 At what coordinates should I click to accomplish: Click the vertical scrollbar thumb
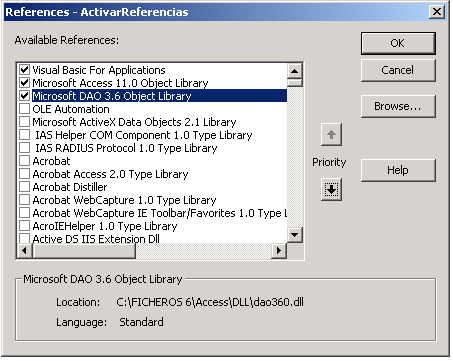[295, 83]
